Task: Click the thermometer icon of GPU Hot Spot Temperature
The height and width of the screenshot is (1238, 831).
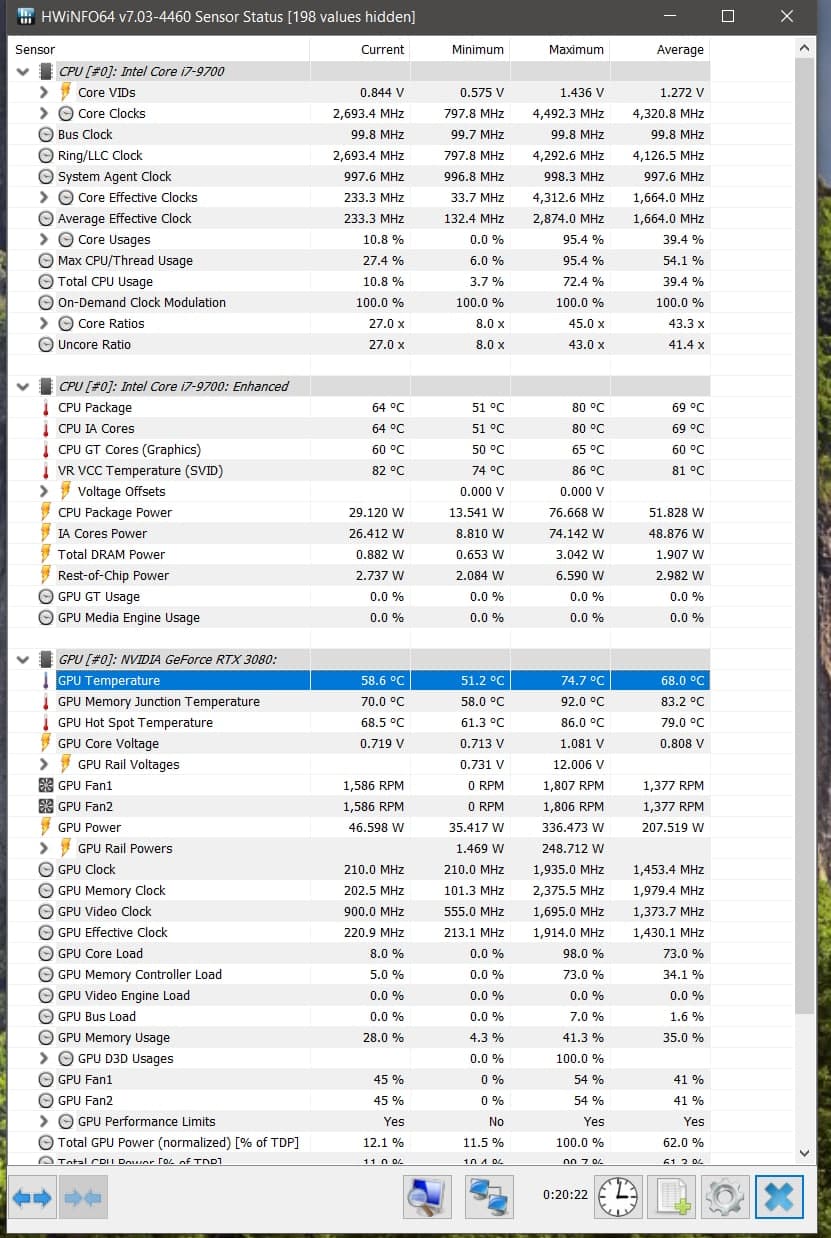Action: [46, 722]
